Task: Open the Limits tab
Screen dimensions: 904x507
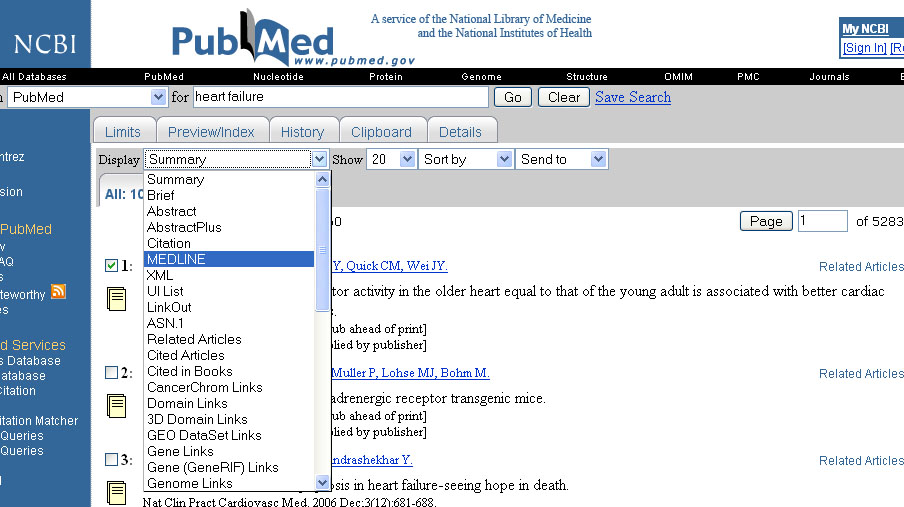Action: (x=123, y=132)
